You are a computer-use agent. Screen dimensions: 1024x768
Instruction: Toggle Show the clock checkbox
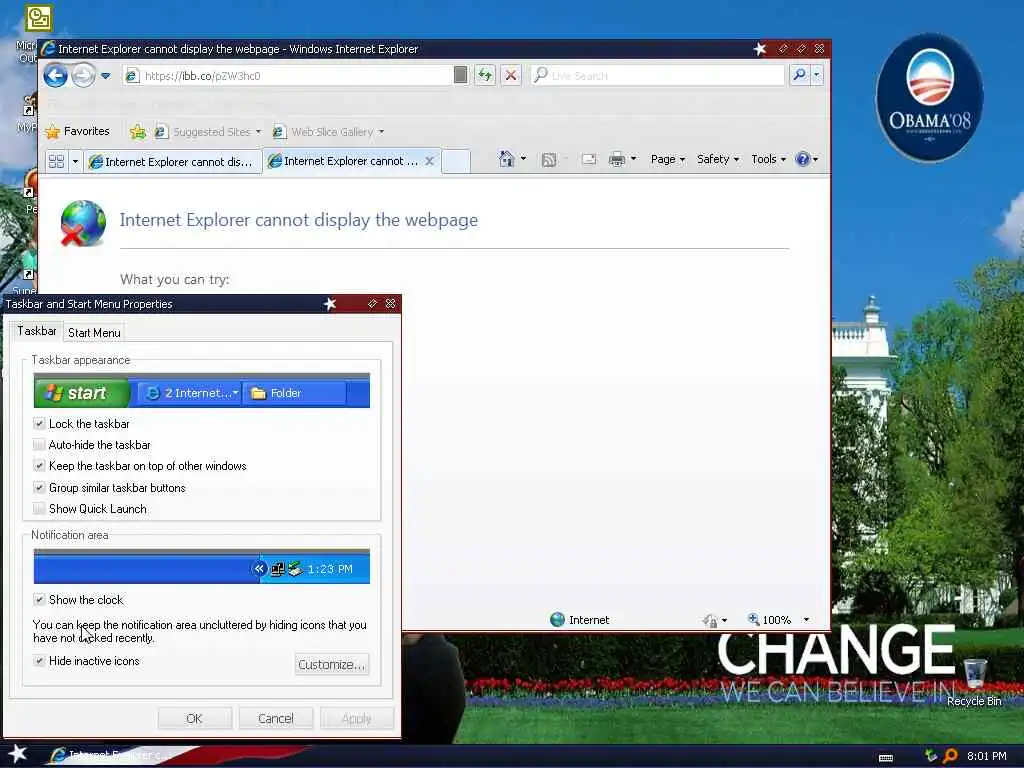[x=39, y=599]
